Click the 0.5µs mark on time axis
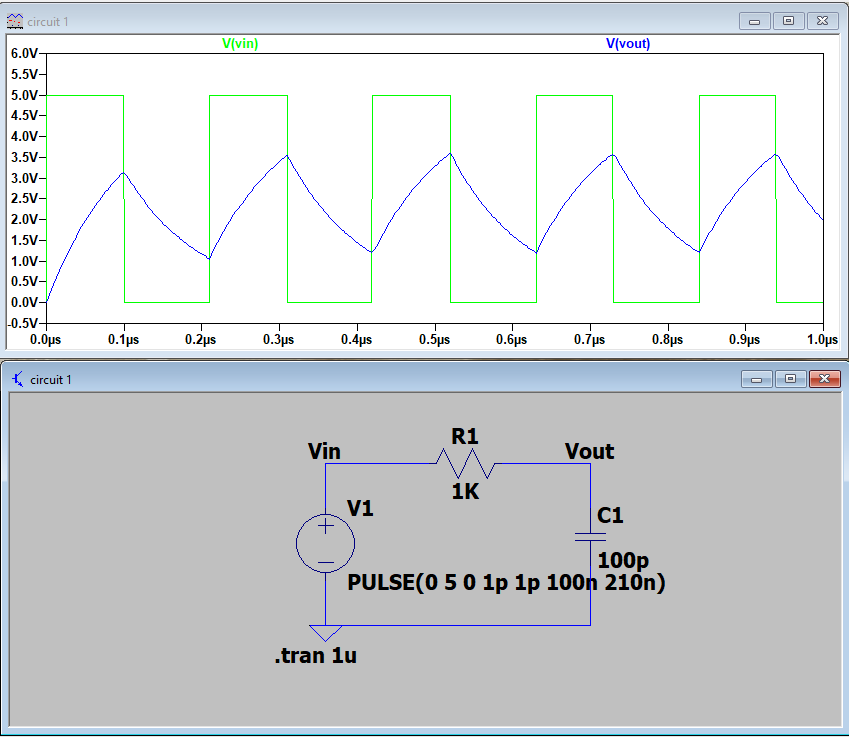The width and height of the screenshot is (849, 737). point(434,340)
